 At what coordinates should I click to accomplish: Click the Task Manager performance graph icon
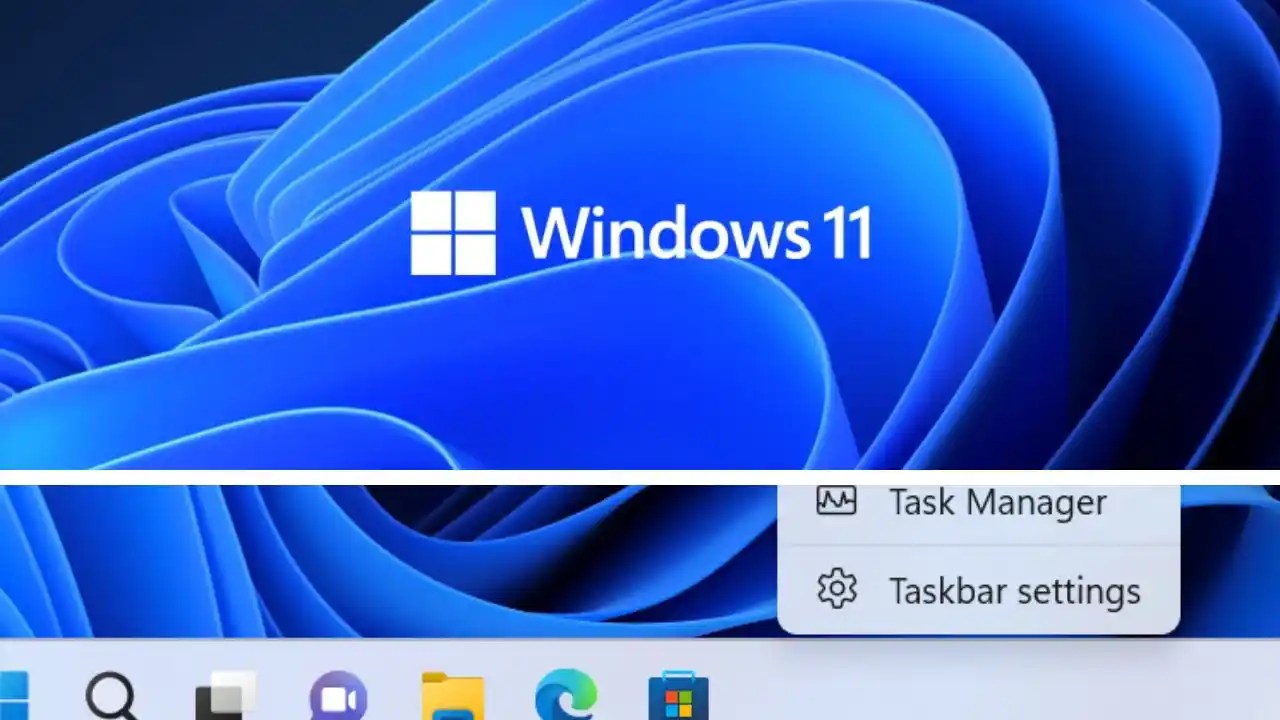836,502
